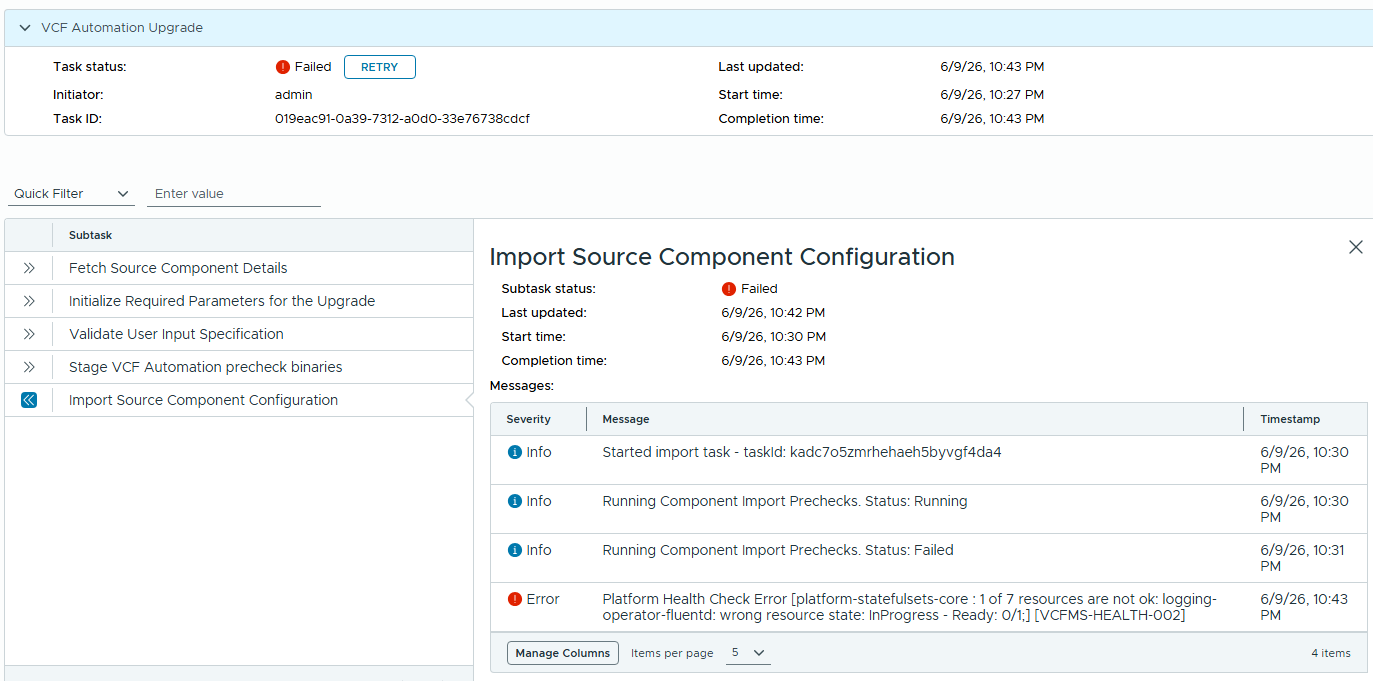Click the red Failed subtask status icon
This screenshot has height=681, width=1373.
729,289
